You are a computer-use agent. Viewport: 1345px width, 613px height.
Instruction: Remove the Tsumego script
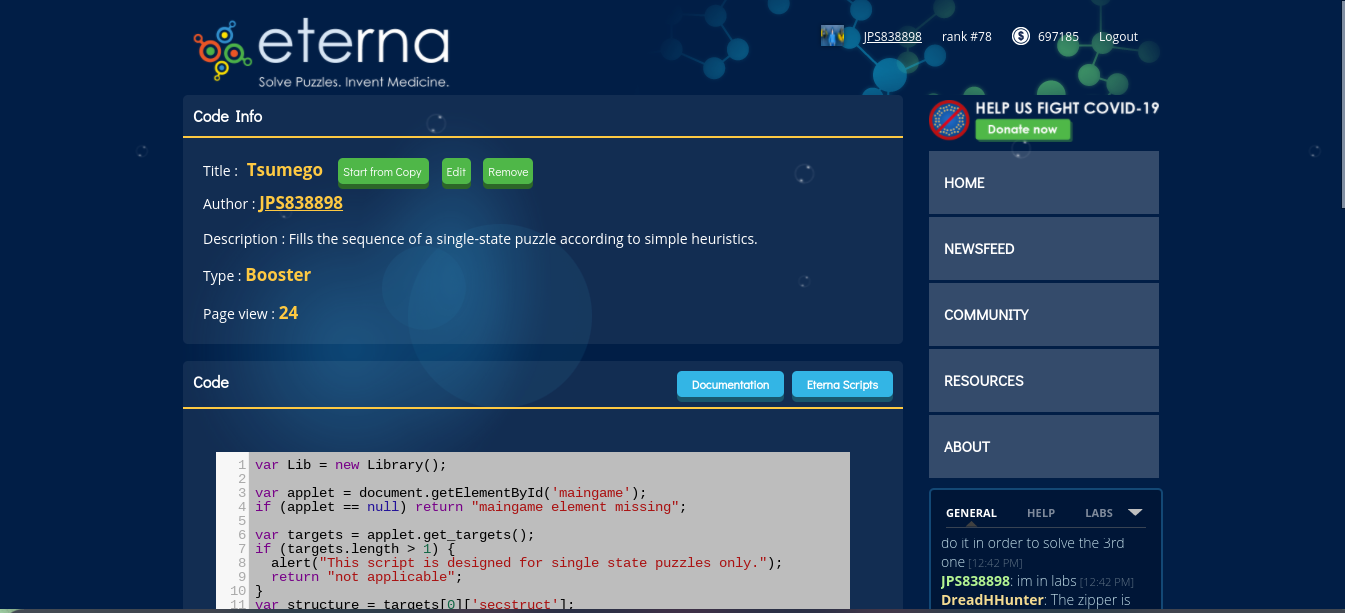[x=508, y=172]
